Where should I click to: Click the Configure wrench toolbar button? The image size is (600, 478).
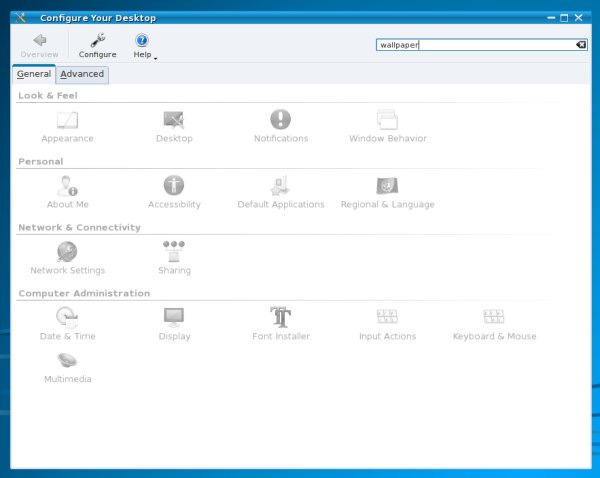[98, 46]
